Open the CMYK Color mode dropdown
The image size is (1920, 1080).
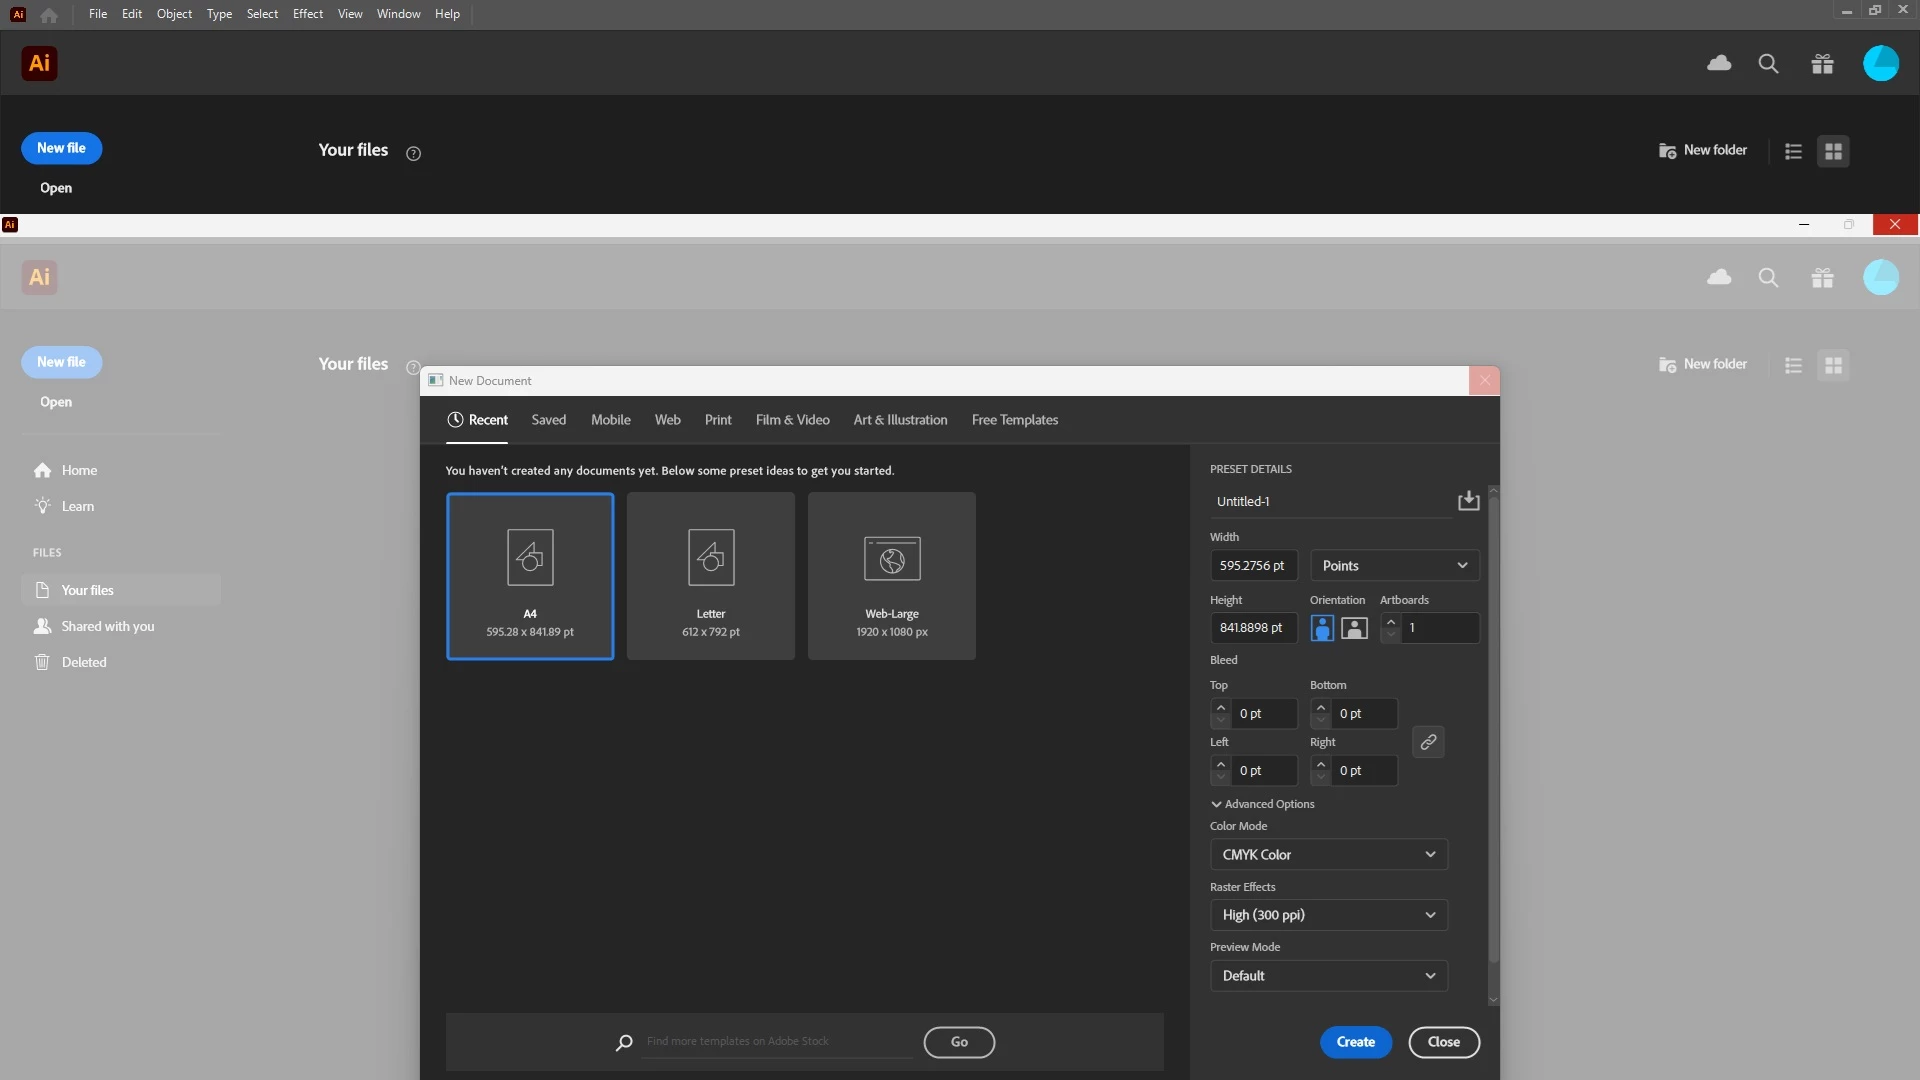coord(1328,855)
